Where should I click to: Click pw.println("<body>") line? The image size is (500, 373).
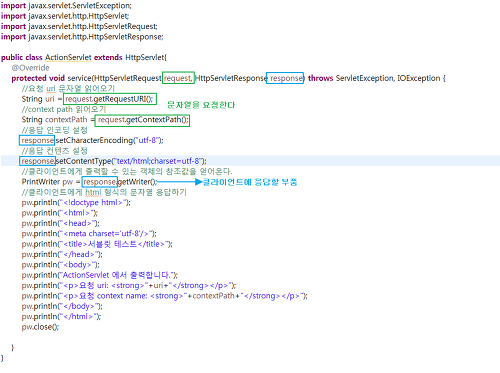[61, 265]
